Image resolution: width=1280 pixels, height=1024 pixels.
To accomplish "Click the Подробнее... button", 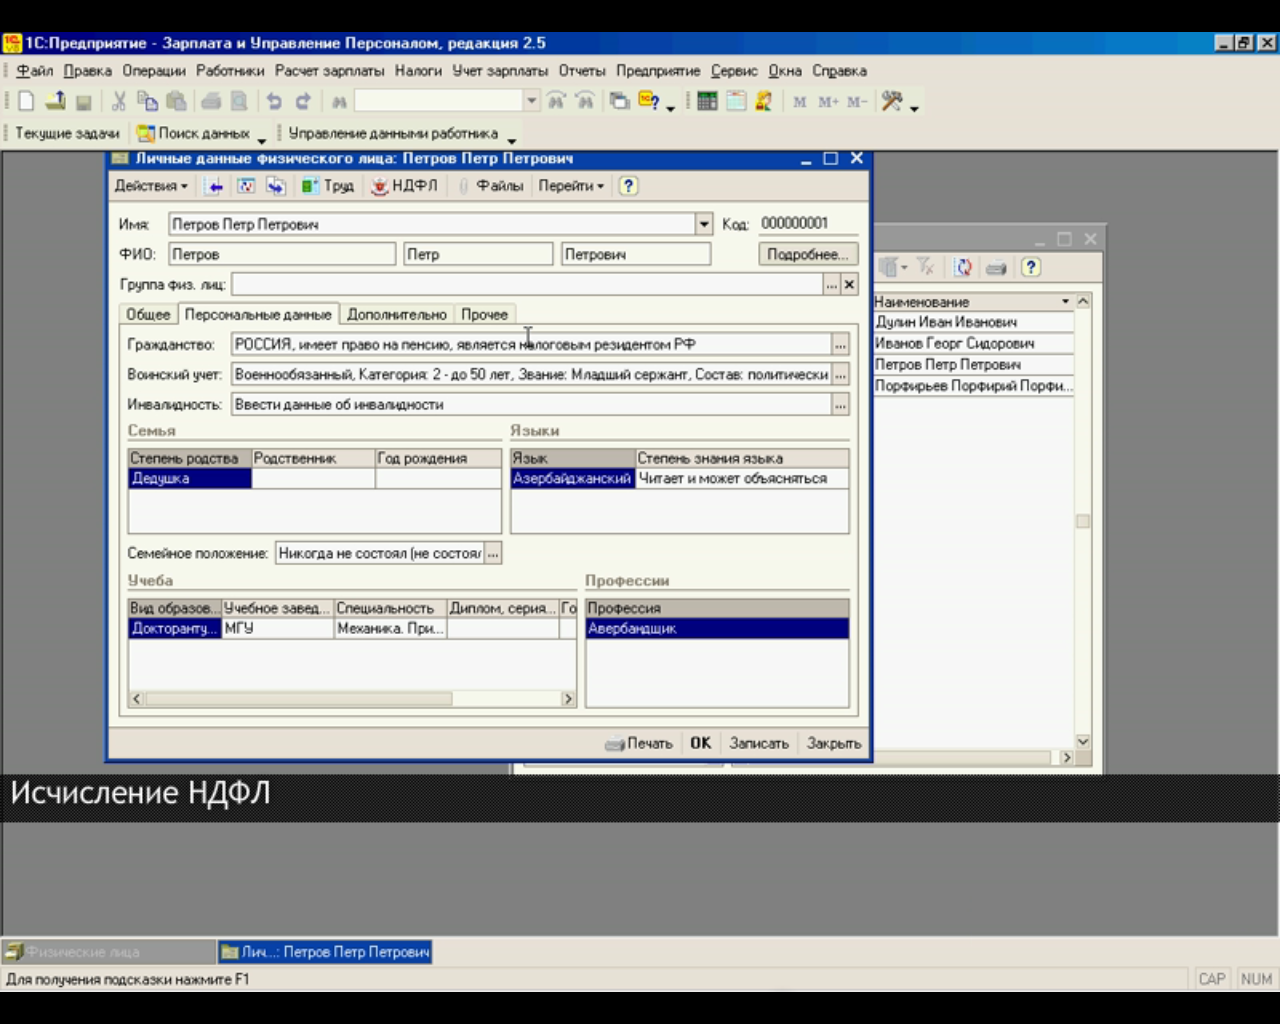I will click(x=808, y=254).
